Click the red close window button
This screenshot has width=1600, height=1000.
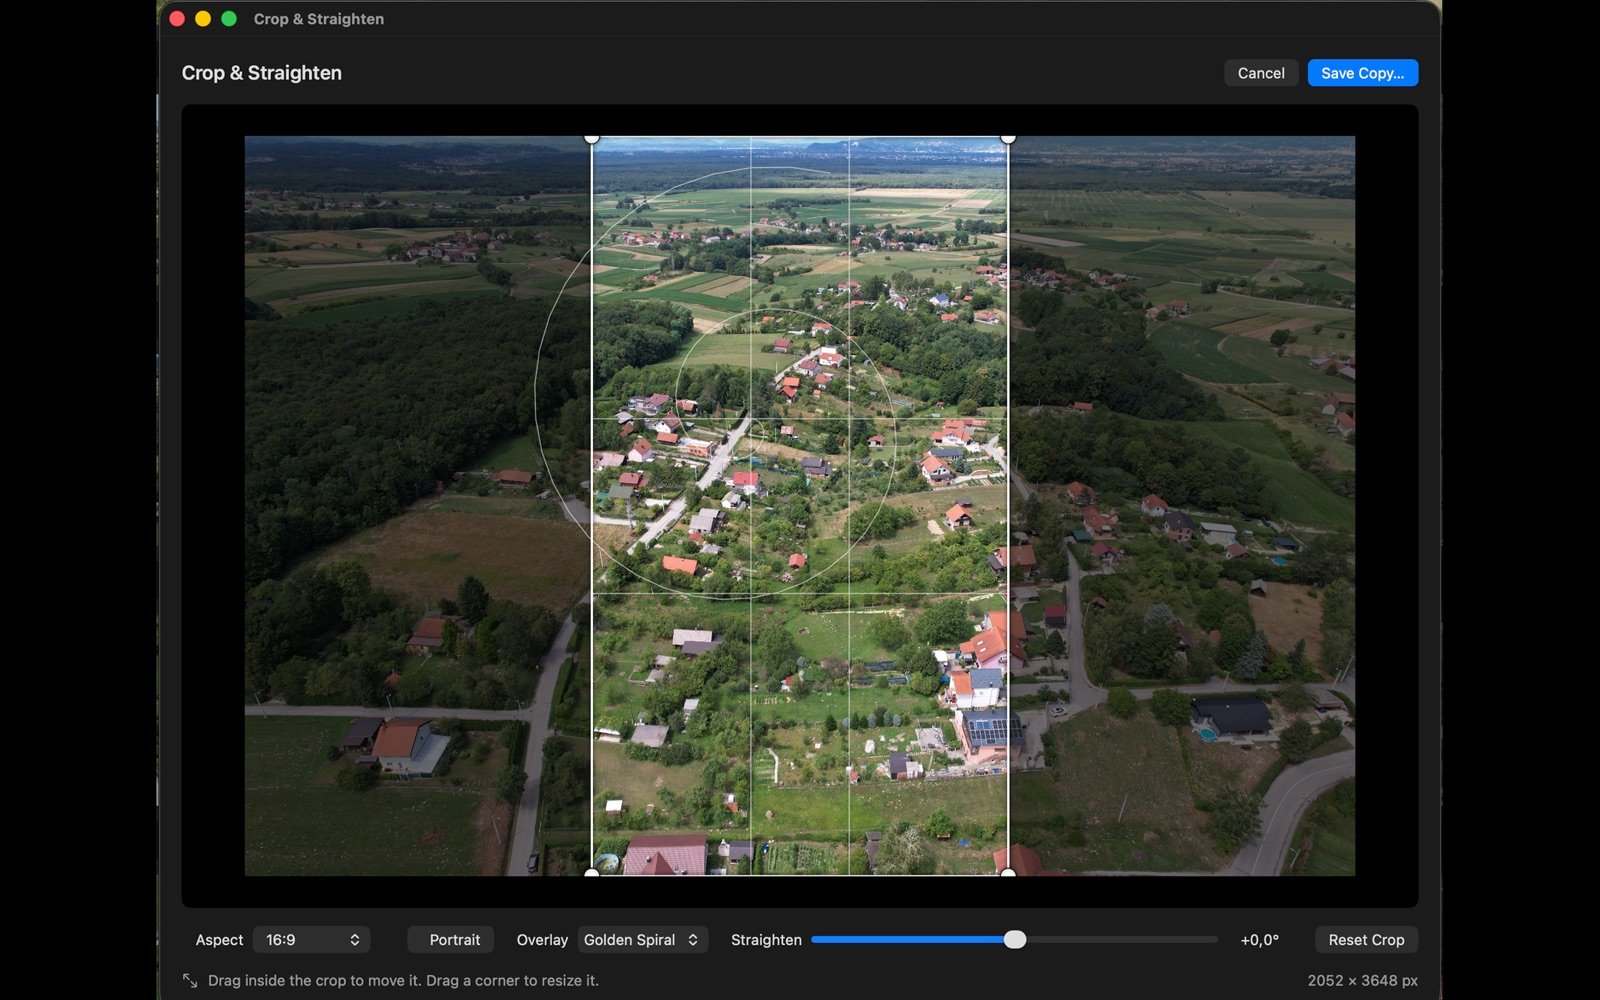(x=177, y=19)
